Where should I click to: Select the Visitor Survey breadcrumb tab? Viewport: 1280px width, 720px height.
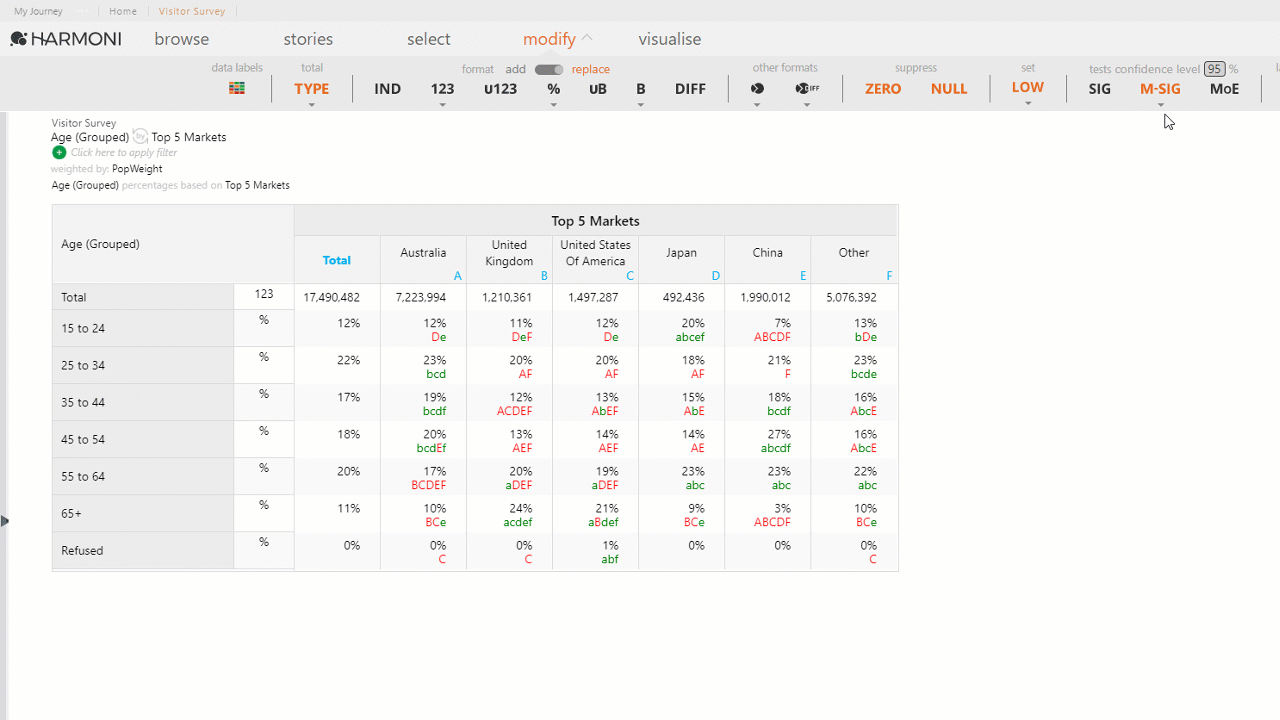(192, 11)
